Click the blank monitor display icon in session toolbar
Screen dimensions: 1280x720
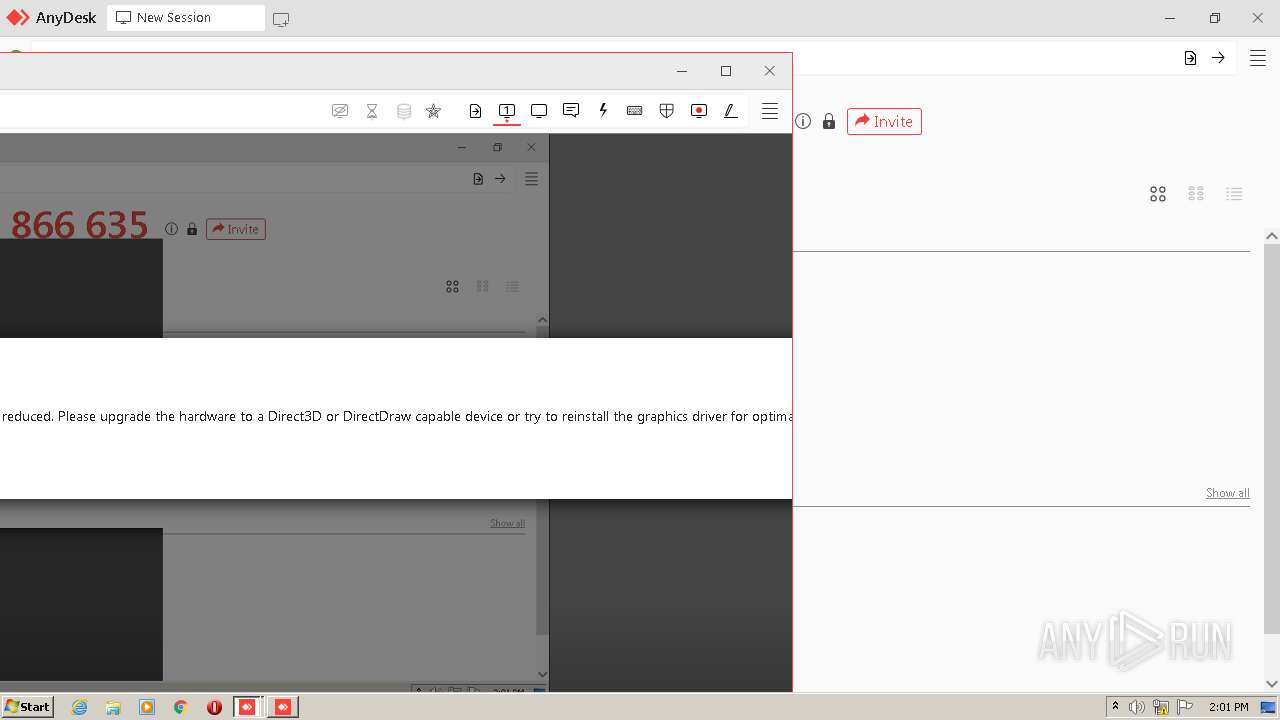539,111
